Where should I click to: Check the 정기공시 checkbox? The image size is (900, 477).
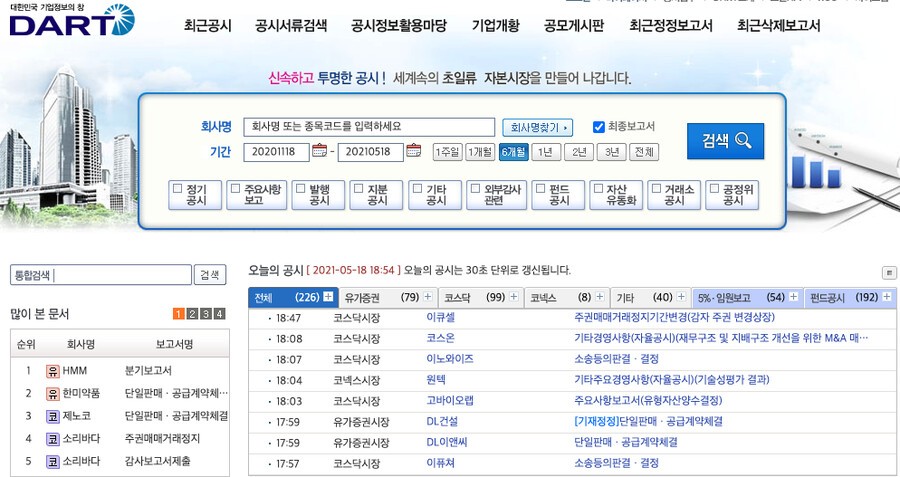tap(177, 188)
